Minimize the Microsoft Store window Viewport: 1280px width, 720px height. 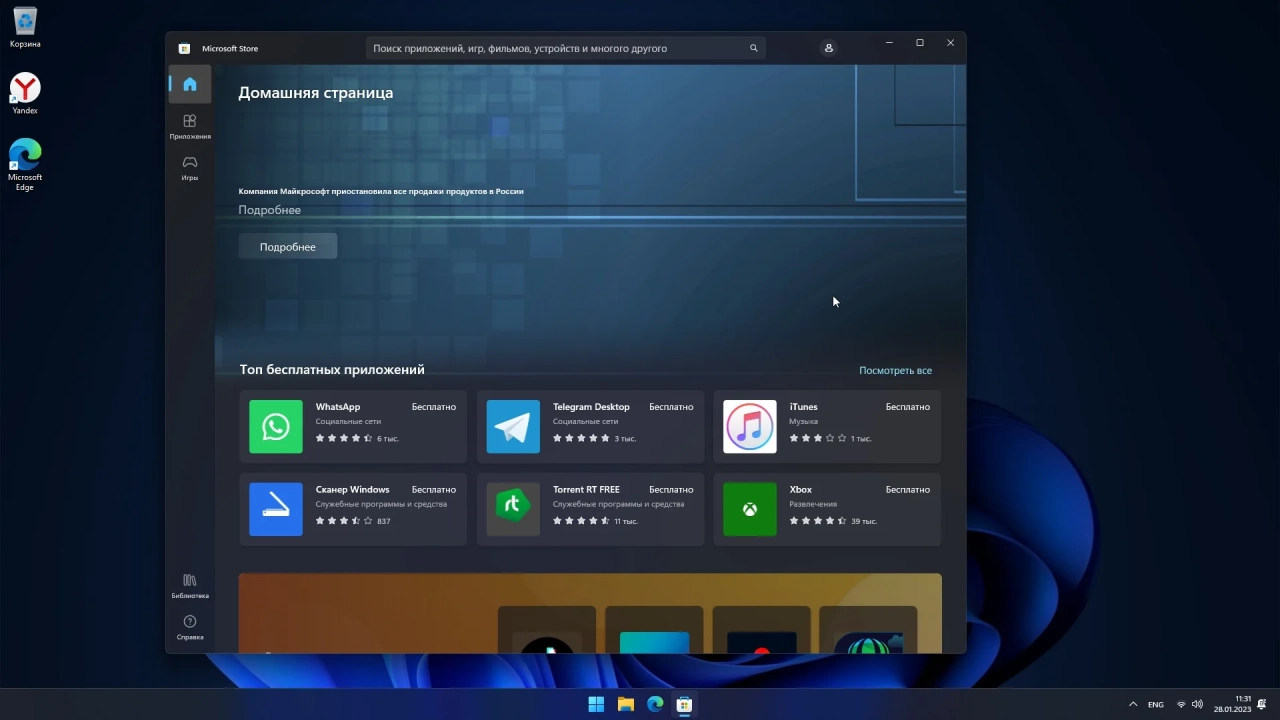click(x=889, y=43)
